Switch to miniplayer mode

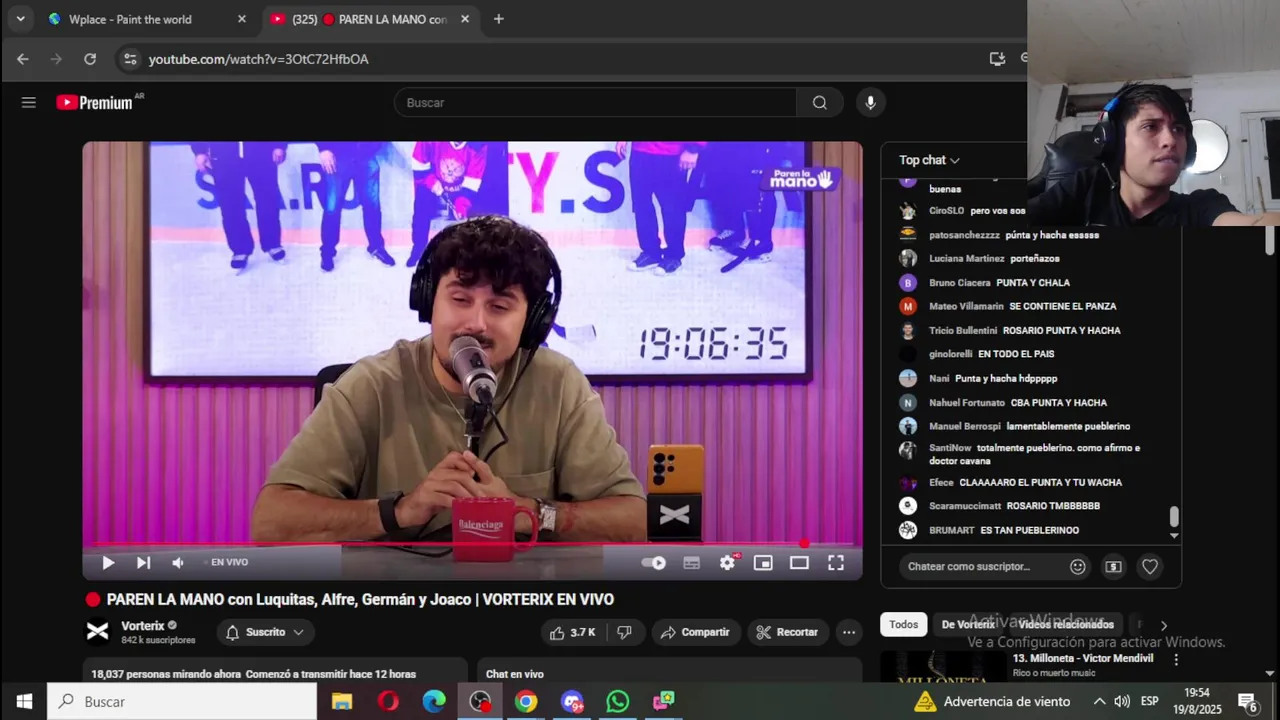click(x=763, y=563)
